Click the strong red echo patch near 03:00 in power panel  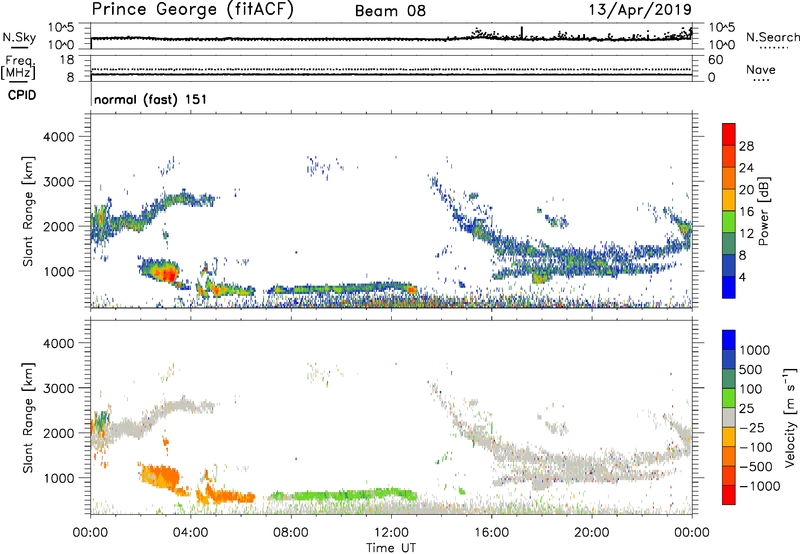coord(167,273)
